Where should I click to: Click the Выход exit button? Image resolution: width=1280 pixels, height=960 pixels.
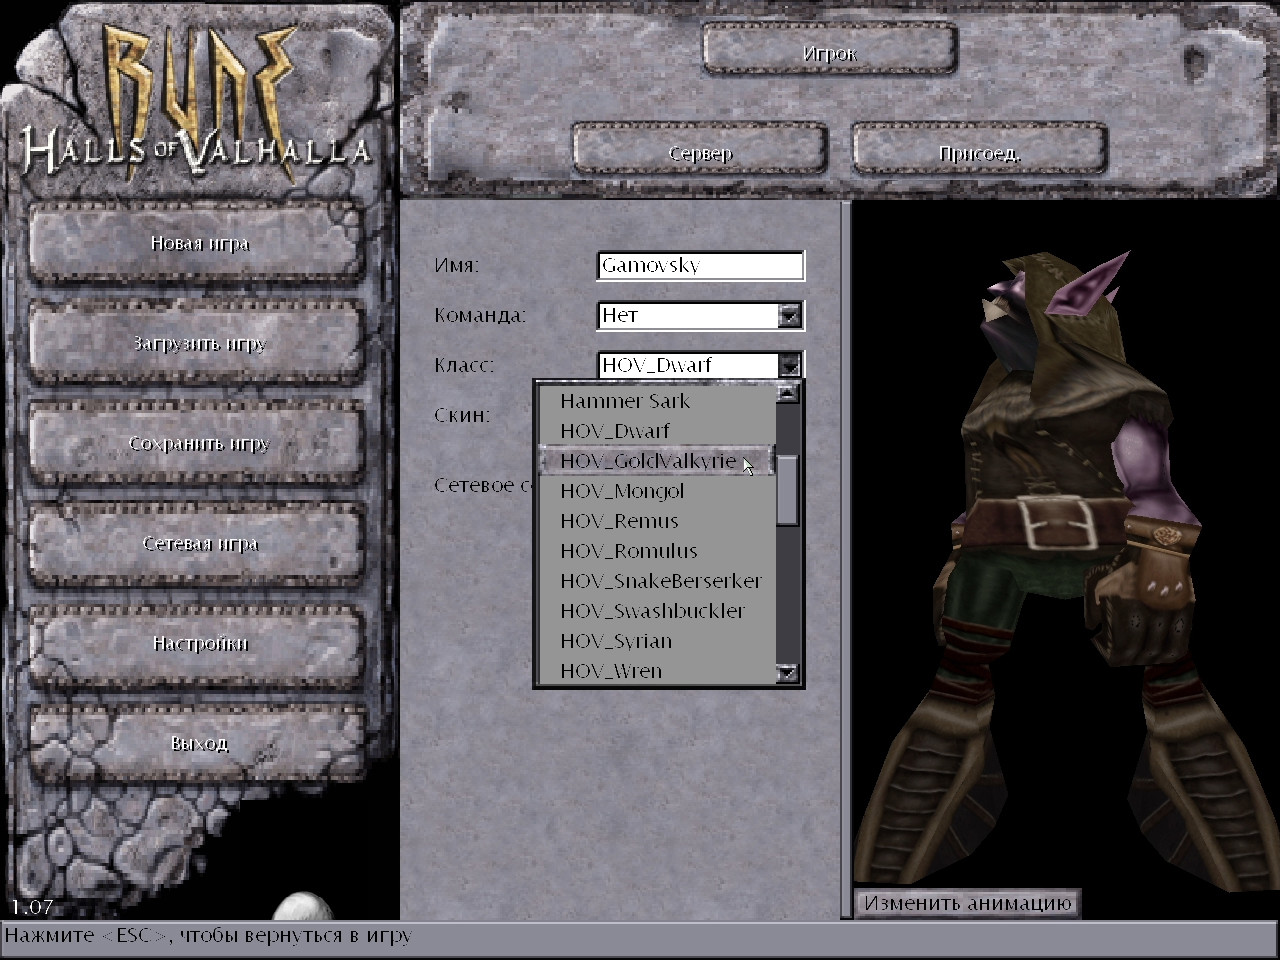[199, 743]
